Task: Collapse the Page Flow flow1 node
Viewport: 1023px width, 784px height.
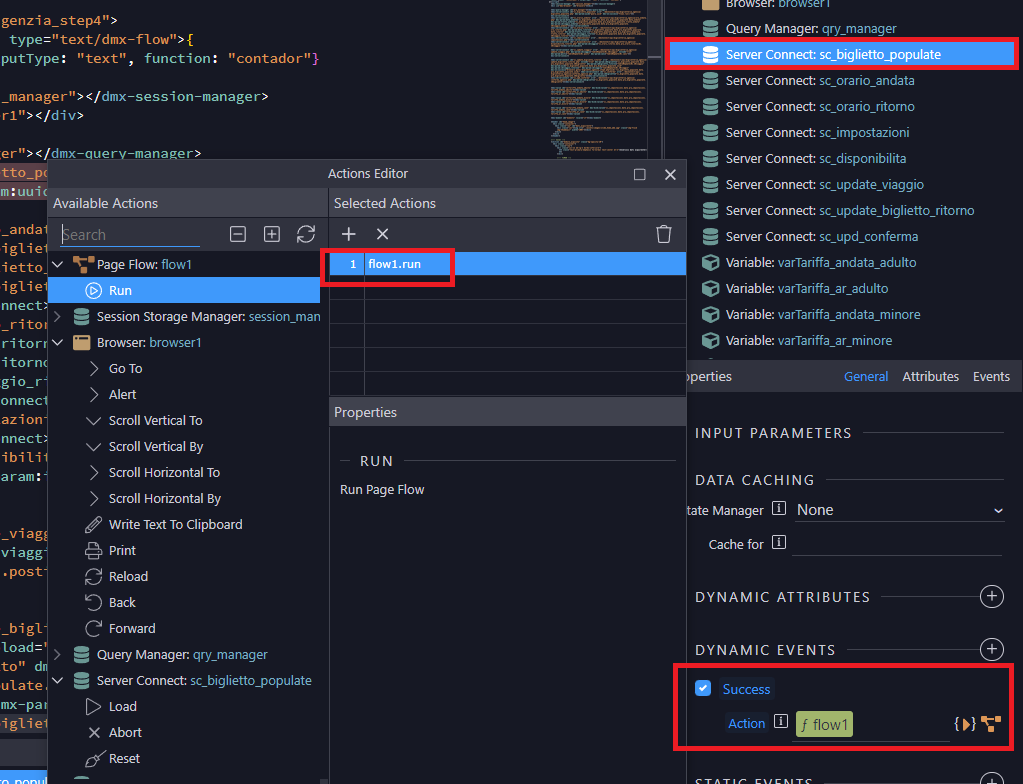Action: [x=58, y=264]
